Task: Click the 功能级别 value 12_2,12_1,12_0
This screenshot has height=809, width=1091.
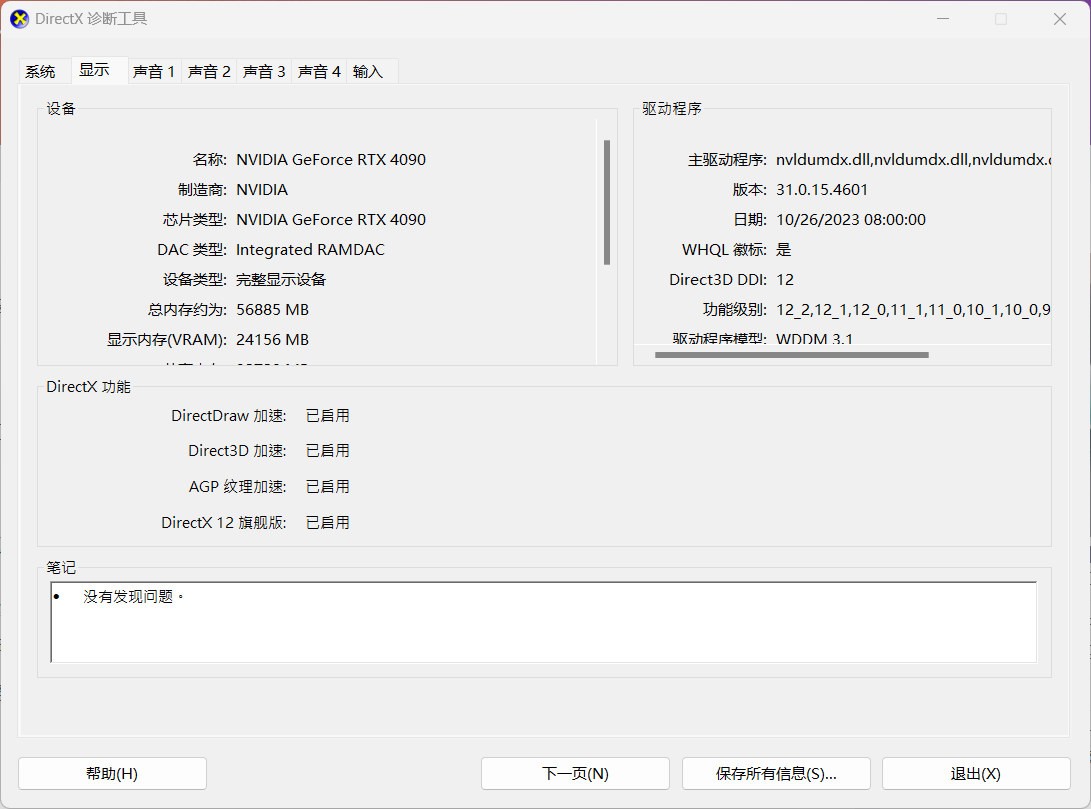Action: coord(913,310)
